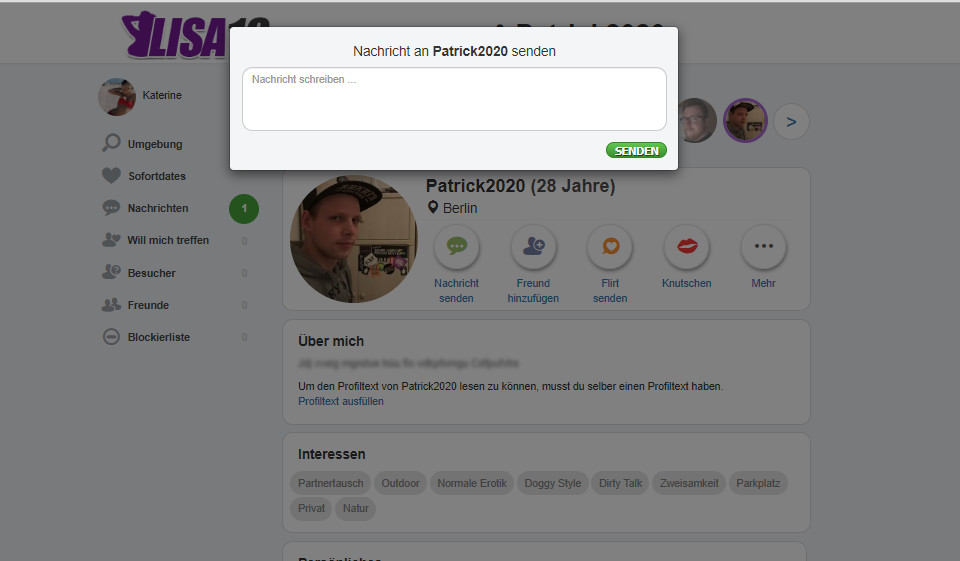Click the Freunde sidebar icon

pyautogui.click(x=111, y=305)
